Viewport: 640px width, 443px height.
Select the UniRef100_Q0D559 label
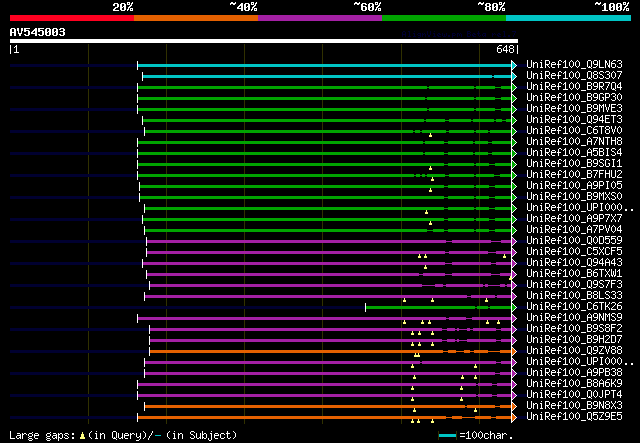coord(574,240)
